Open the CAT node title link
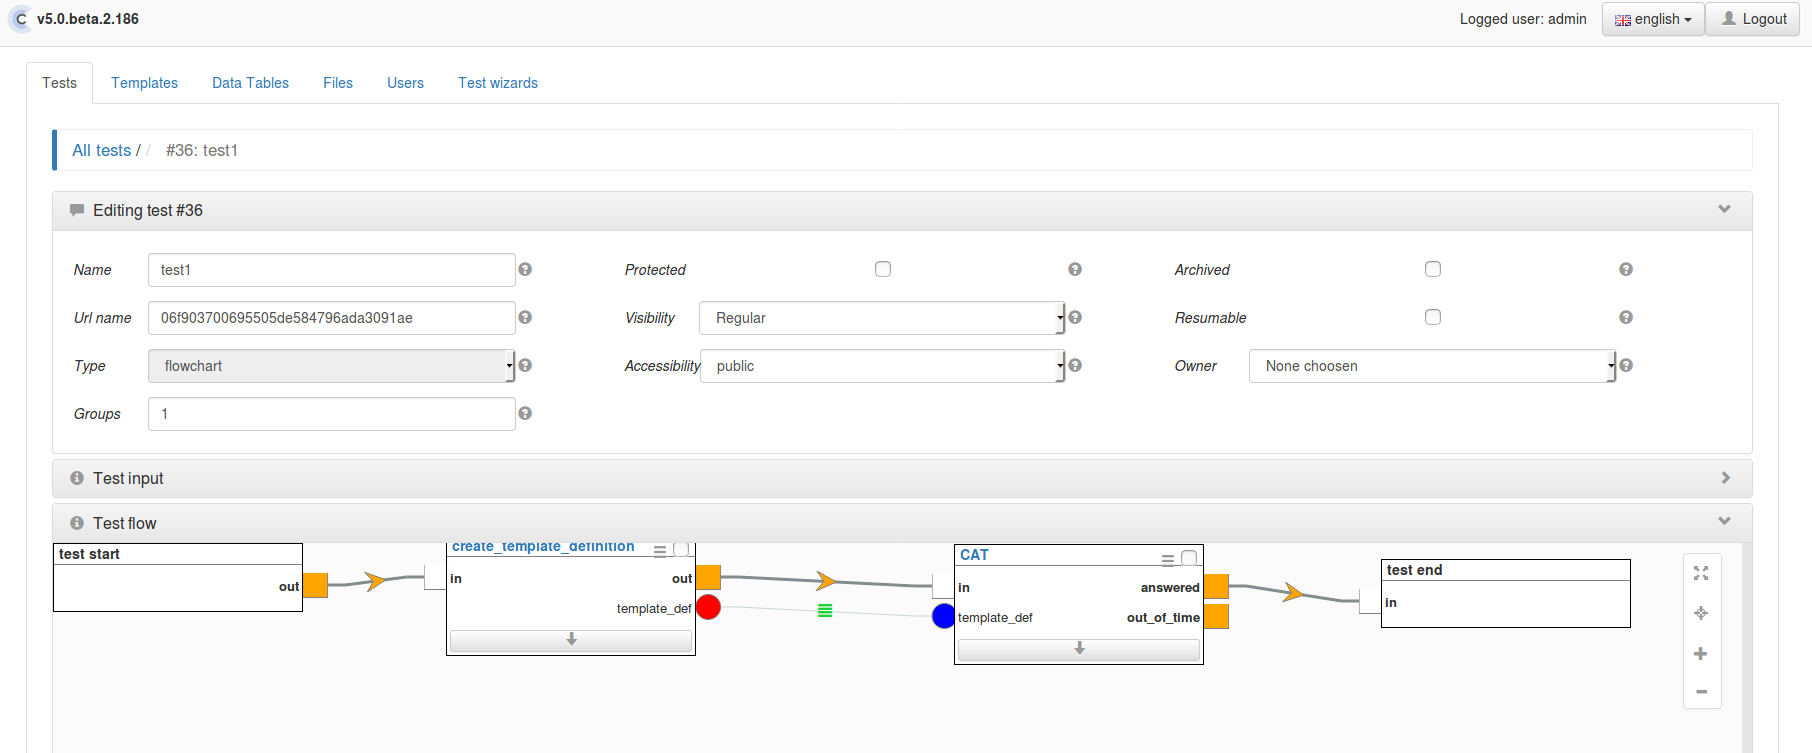 pyautogui.click(x=974, y=555)
